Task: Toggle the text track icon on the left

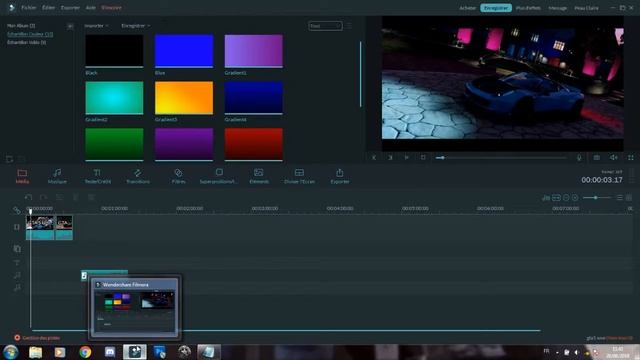Action: [x=17, y=262]
